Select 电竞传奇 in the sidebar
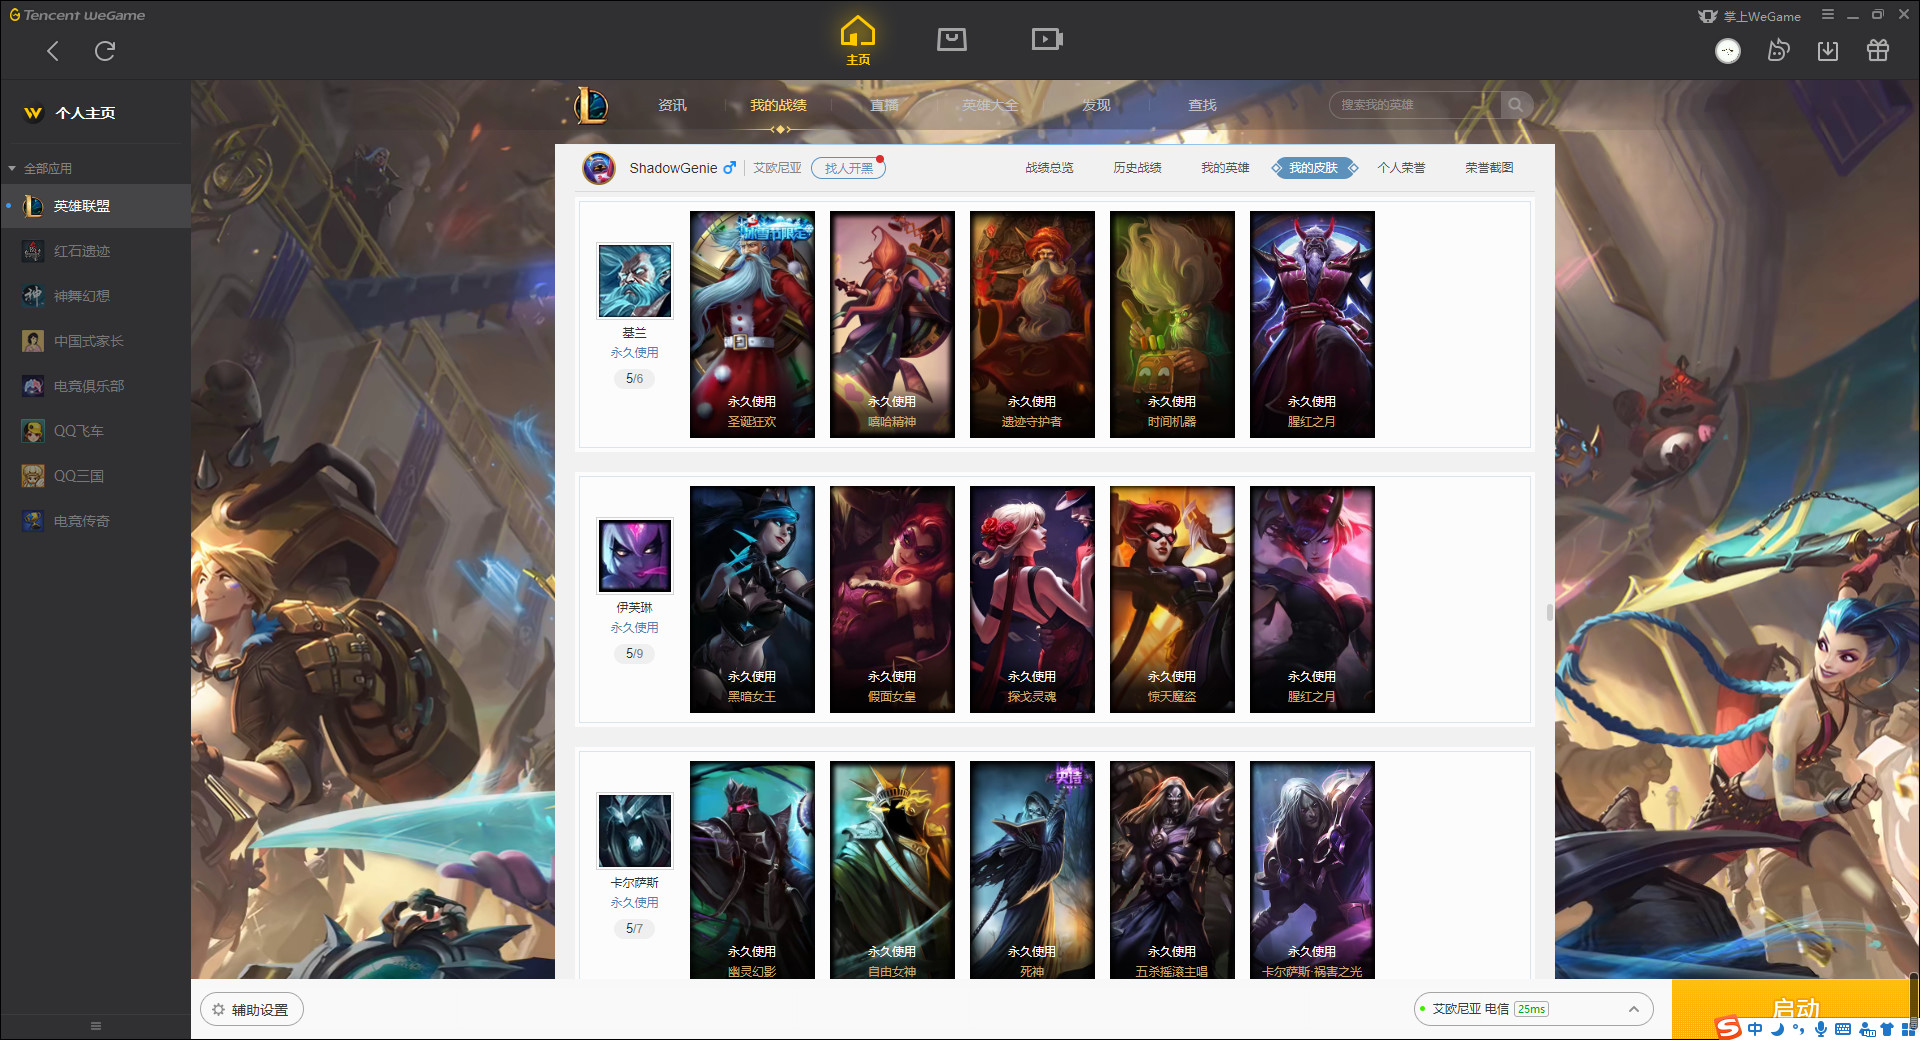This screenshot has width=1920, height=1040. 95,521
